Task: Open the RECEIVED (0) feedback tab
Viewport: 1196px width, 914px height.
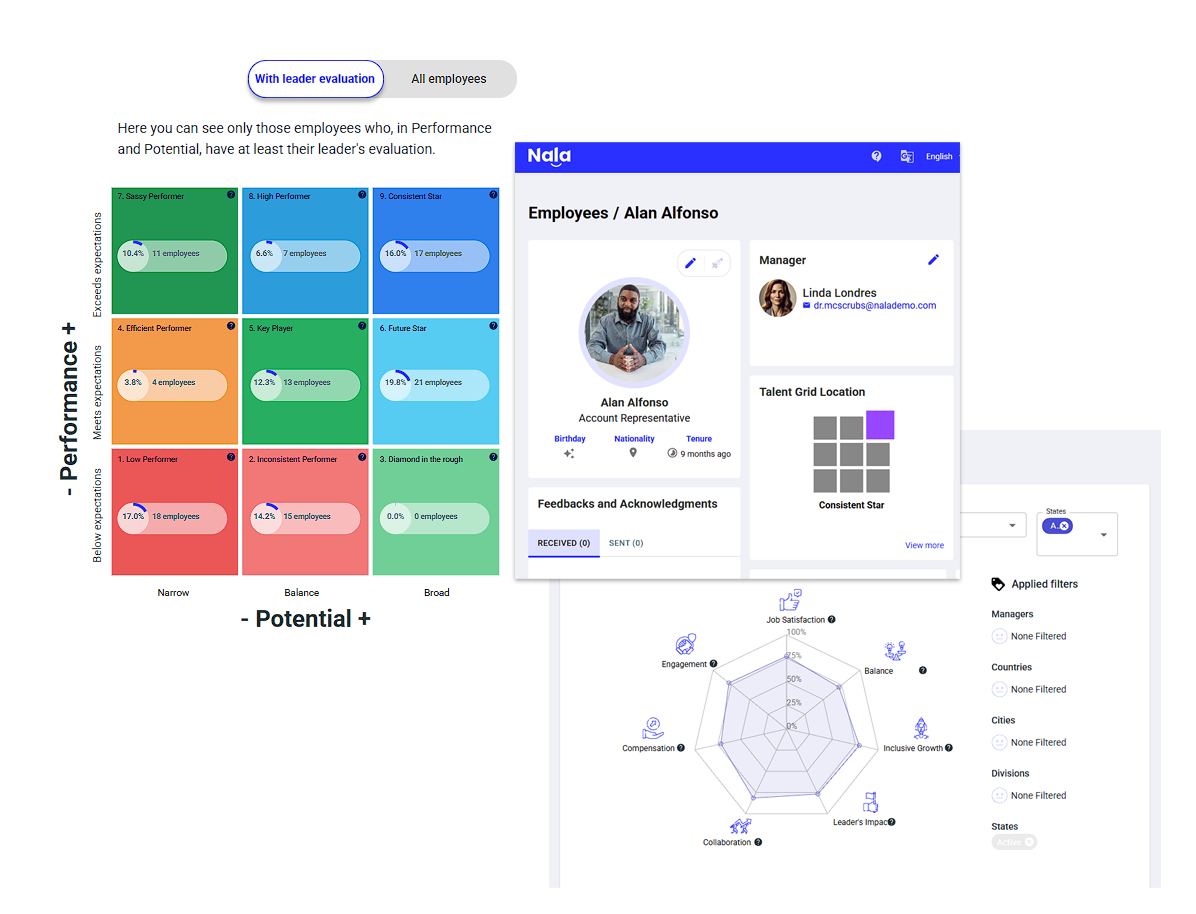Action: (563, 543)
